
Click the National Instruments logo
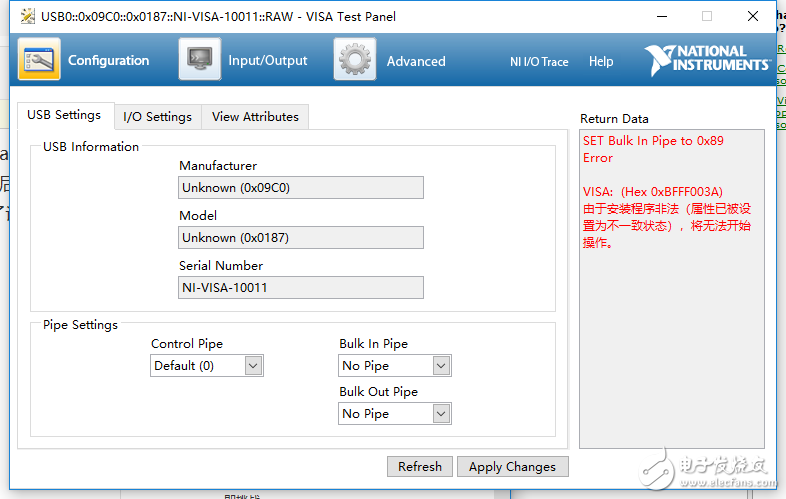pyautogui.click(x=707, y=60)
